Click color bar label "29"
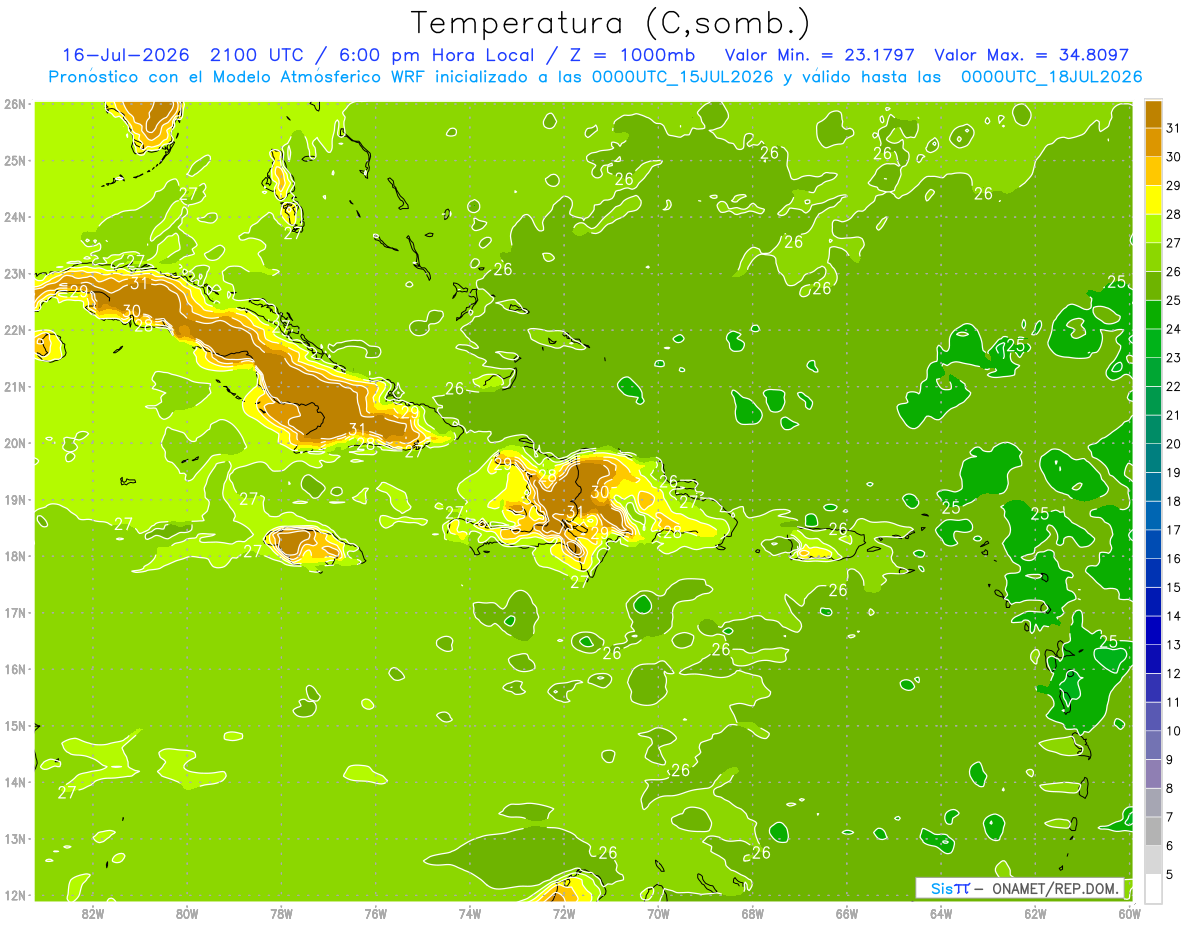Screen dimensions: 1200x927 (x=1173, y=185)
